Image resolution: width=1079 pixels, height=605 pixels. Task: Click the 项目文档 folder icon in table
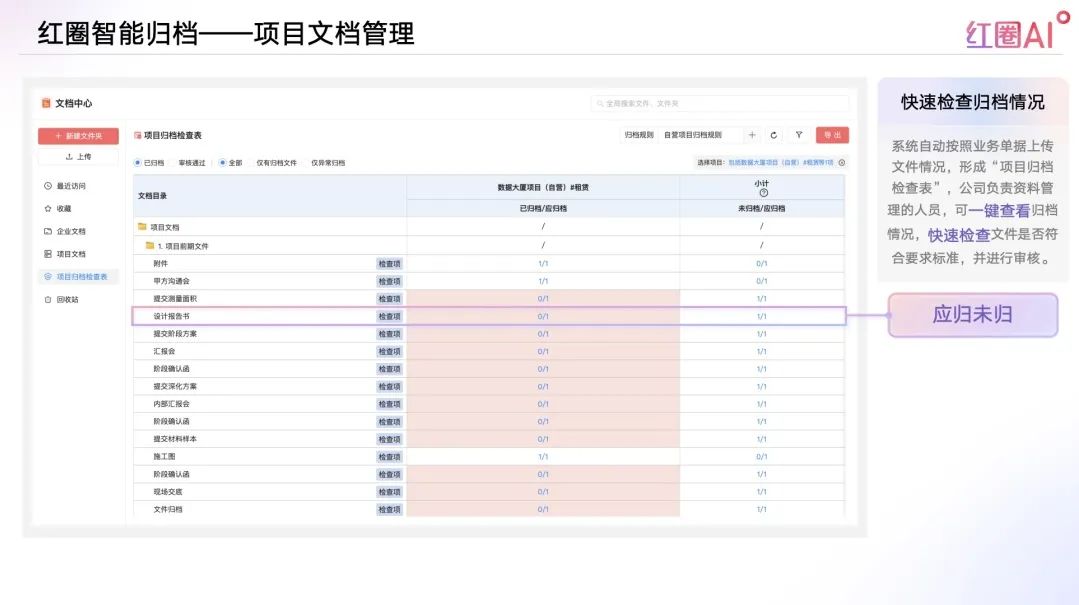[142, 227]
